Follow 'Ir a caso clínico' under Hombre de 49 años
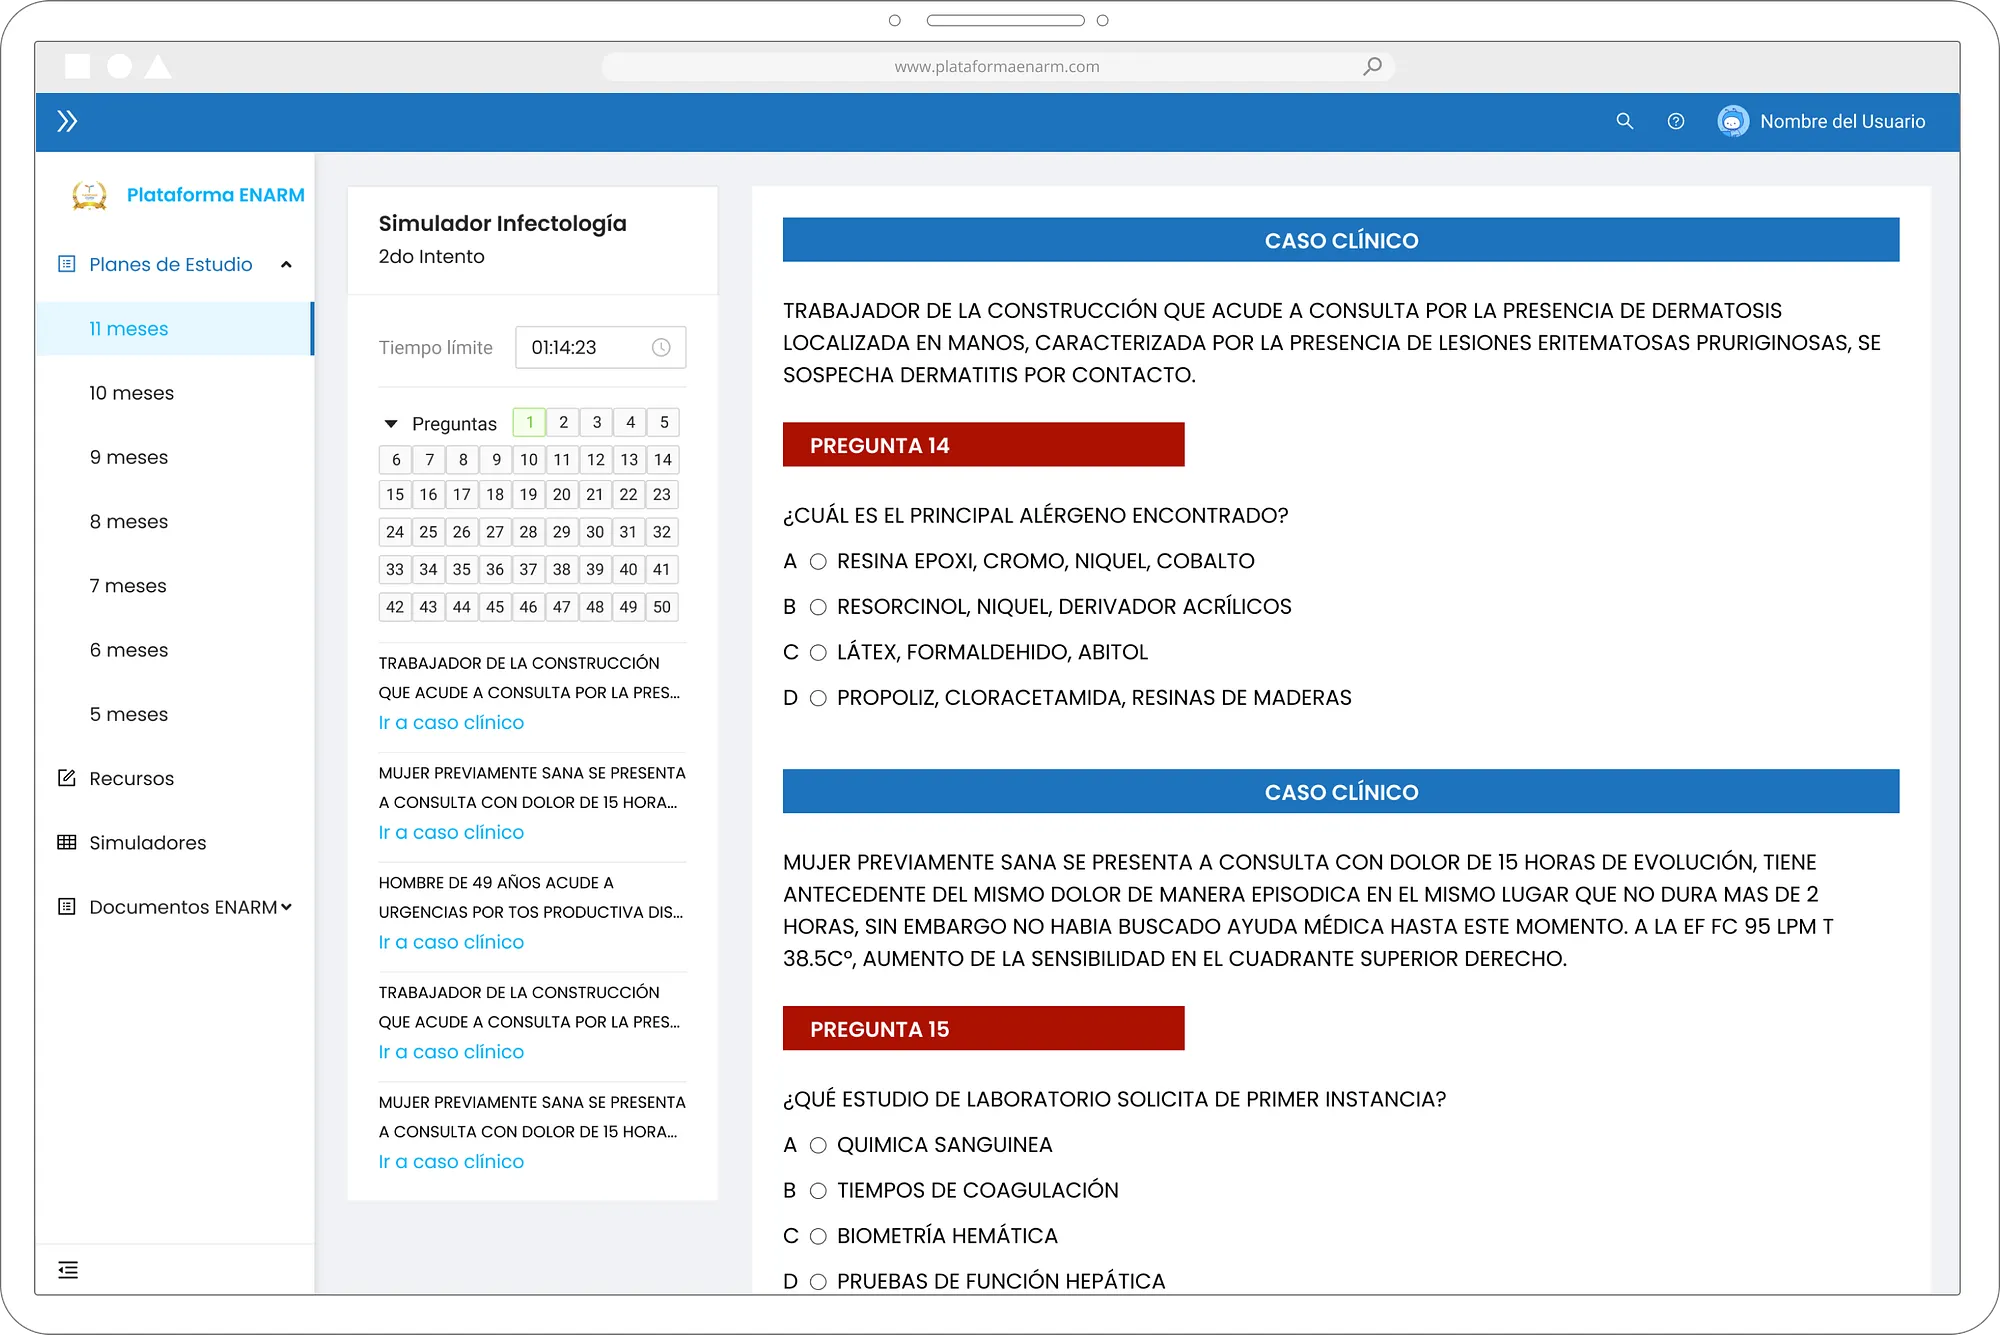 451,942
